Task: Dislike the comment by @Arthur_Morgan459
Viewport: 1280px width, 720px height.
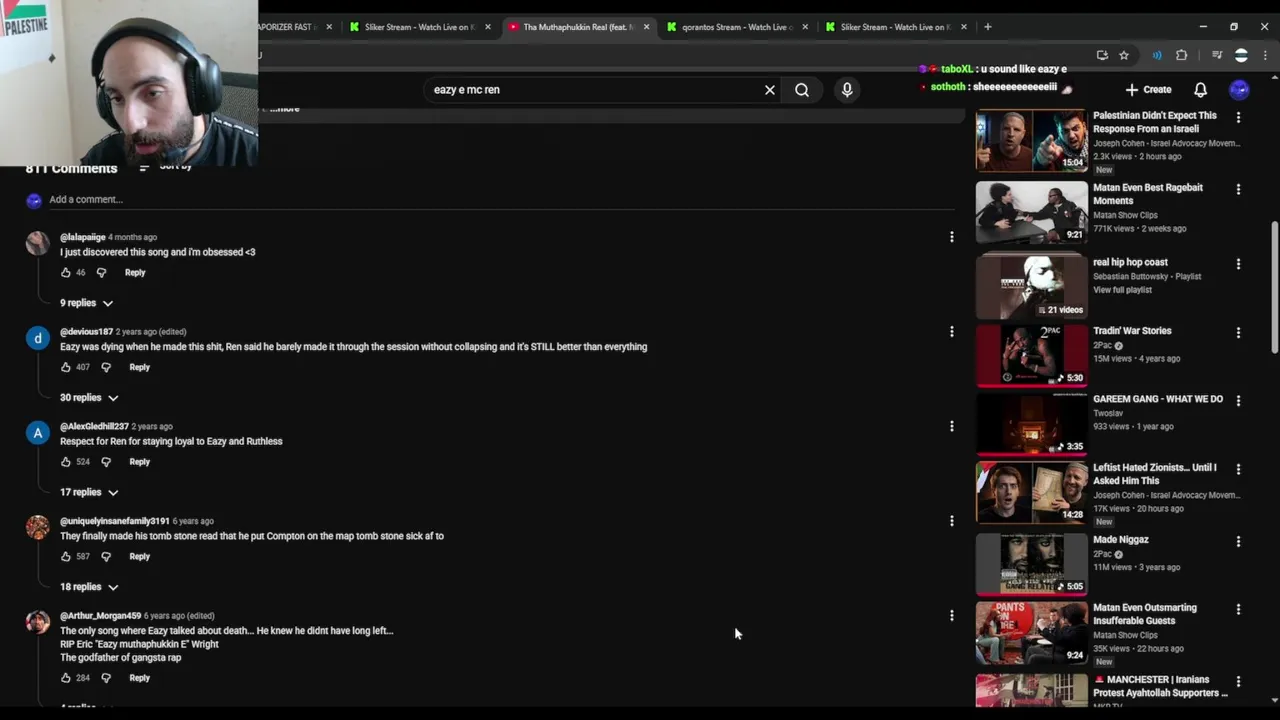Action: [106, 678]
